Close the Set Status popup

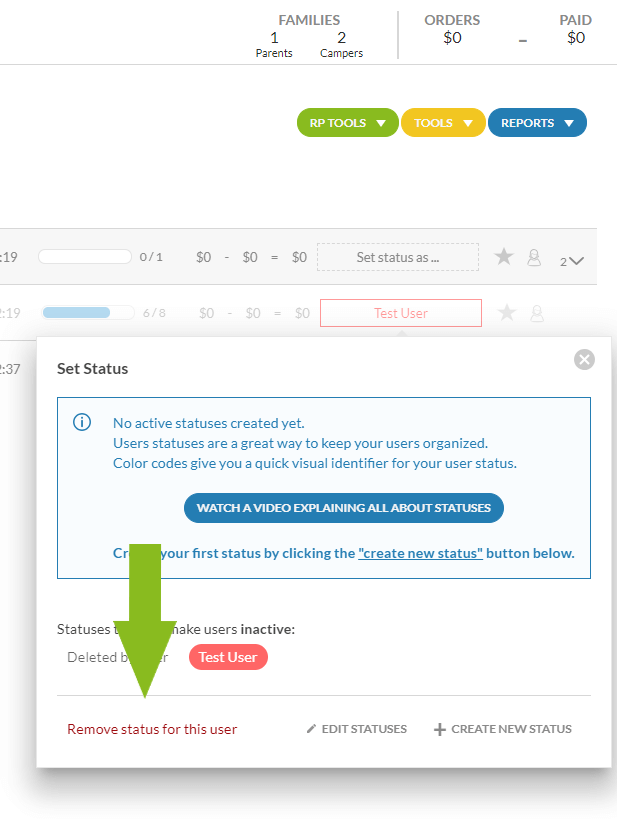tap(585, 359)
